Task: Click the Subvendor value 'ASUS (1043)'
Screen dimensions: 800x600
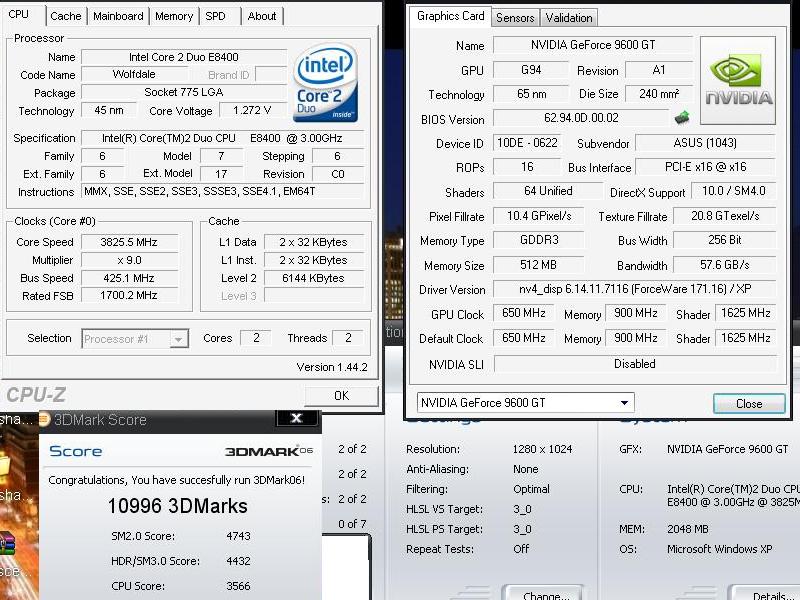Action: (705, 143)
